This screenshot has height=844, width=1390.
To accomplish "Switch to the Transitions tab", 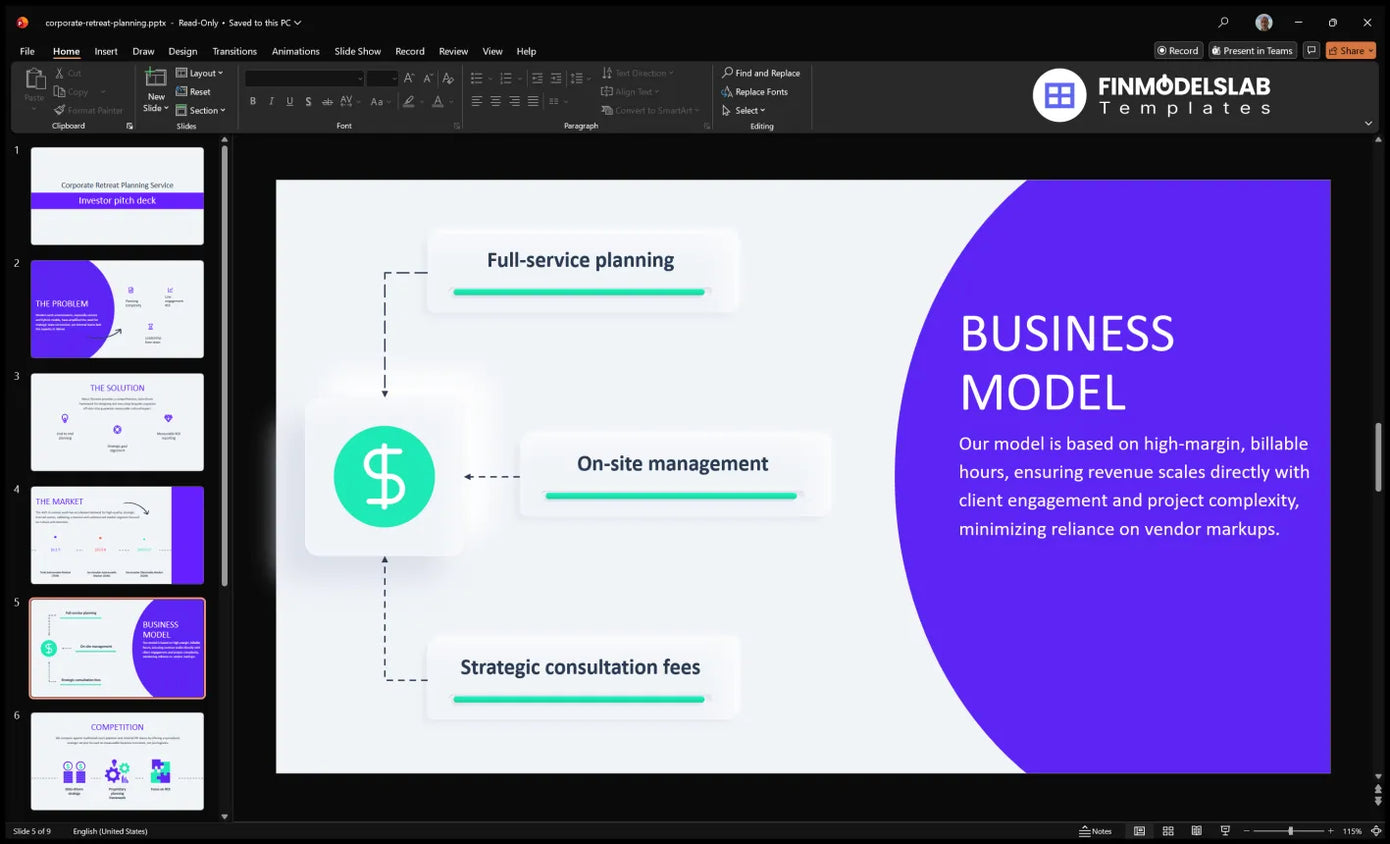I will [x=235, y=51].
